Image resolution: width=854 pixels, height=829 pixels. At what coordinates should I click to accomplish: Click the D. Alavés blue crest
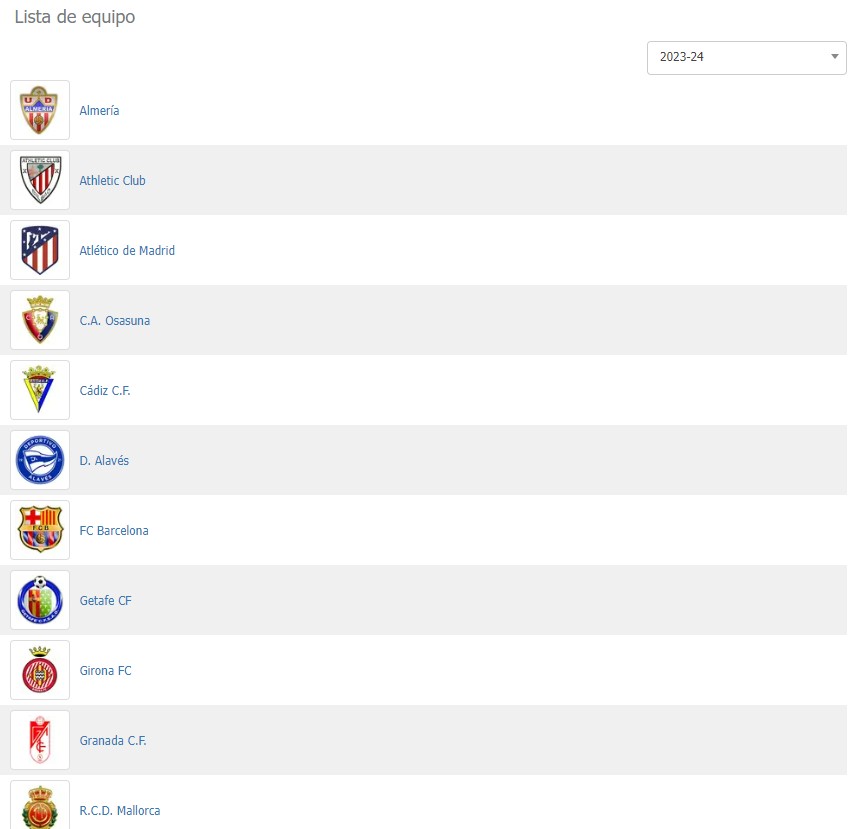40,460
